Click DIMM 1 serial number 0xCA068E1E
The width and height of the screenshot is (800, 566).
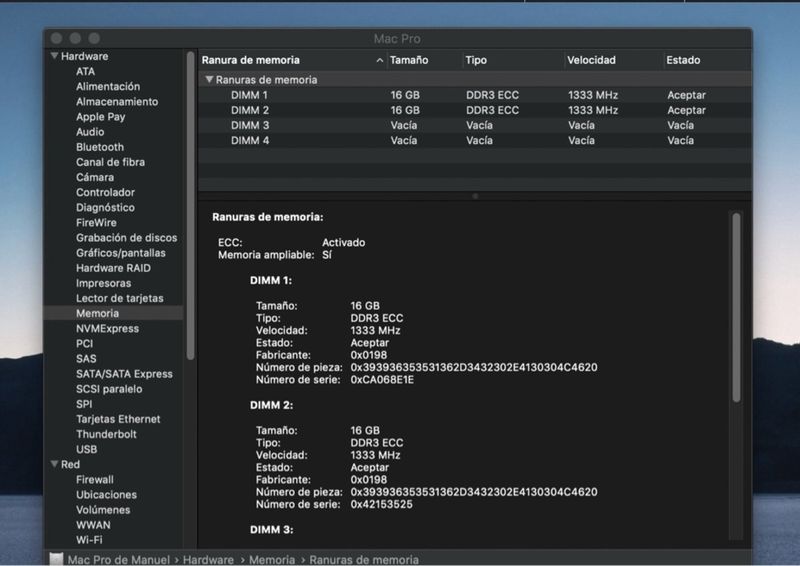click(x=382, y=380)
